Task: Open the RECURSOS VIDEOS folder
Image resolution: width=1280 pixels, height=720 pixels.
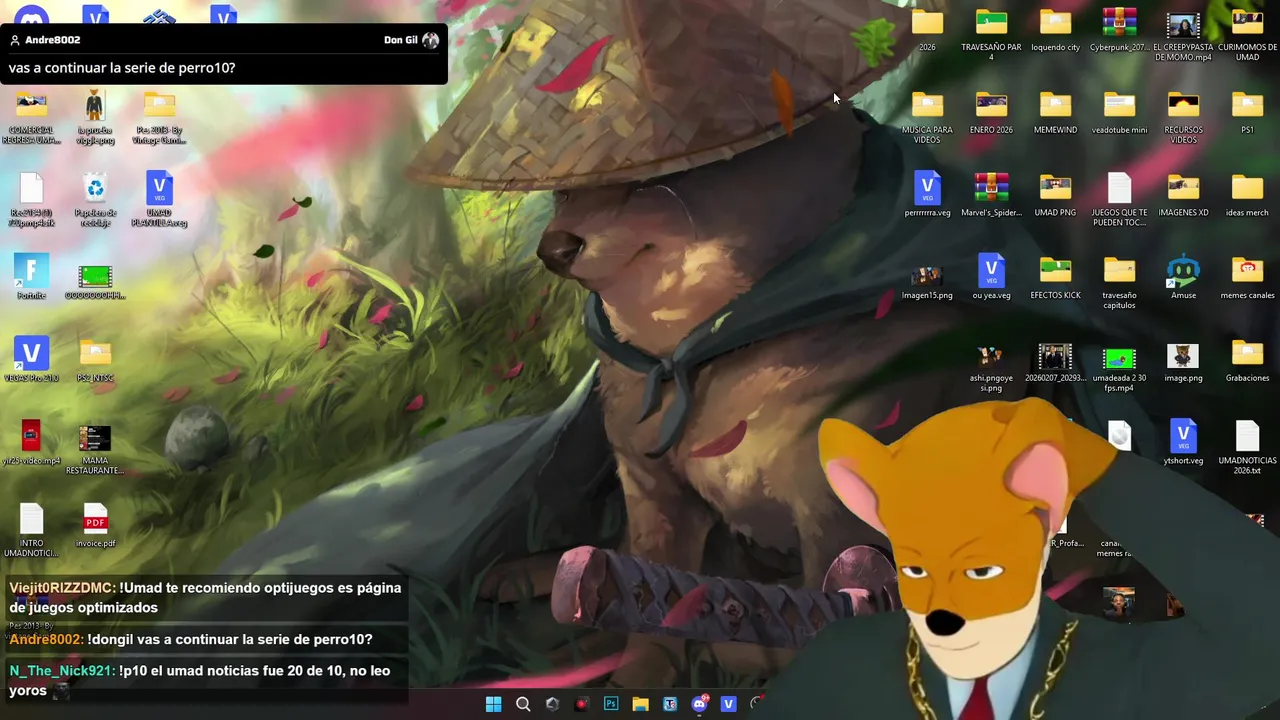Action: (x=1183, y=117)
